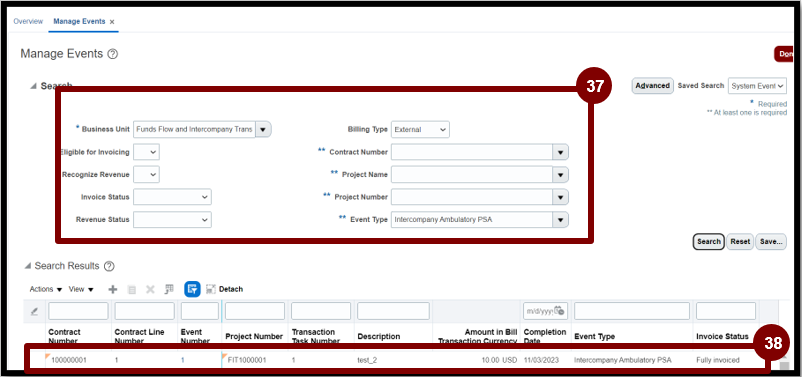Open Recognize Revenue dropdown

(x=146, y=175)
